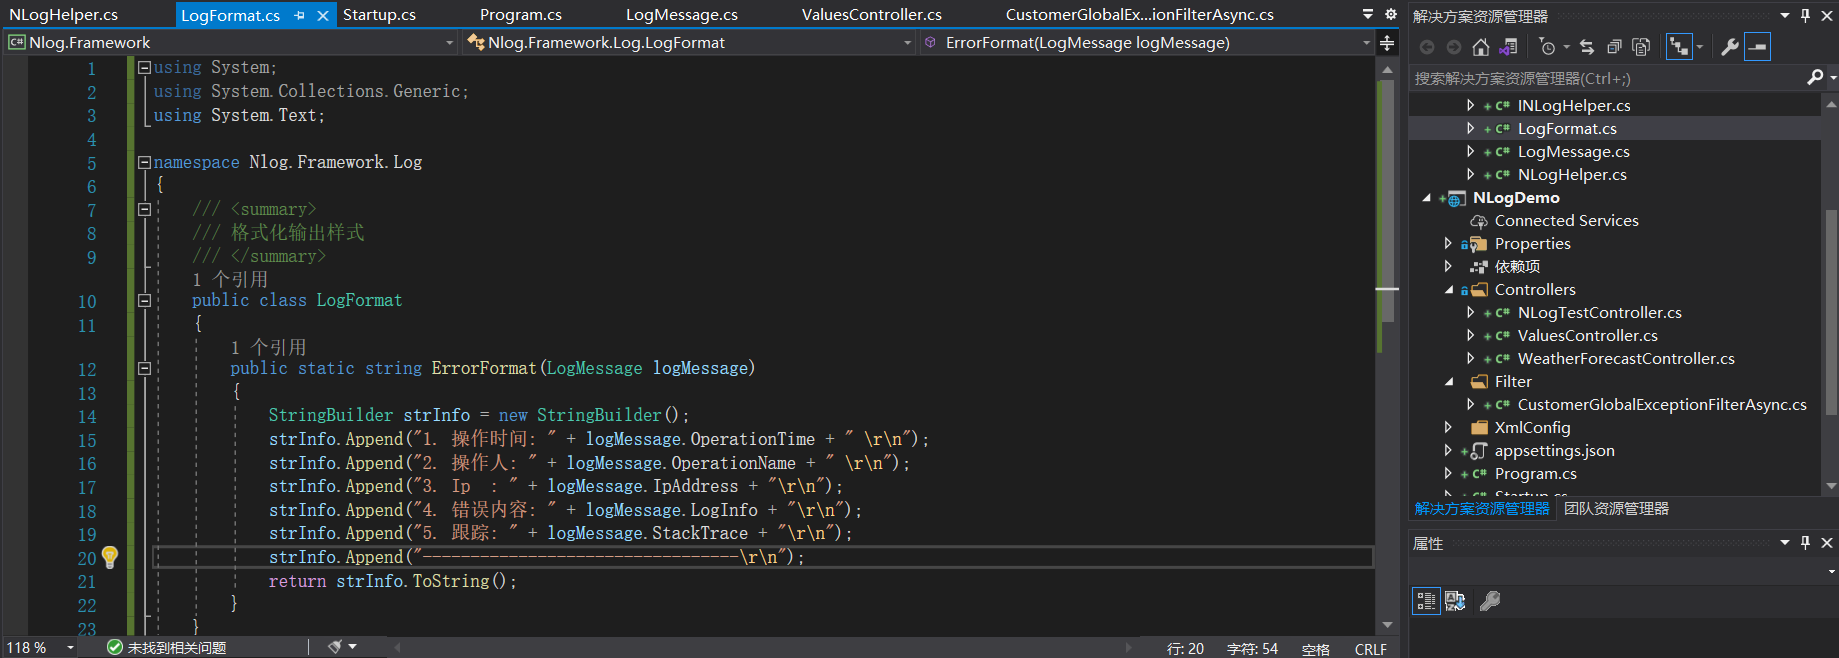Pin the LogFormat.cs tab
The width and height of the screenshot is (1839, 658).
click(x=299, y=15)
